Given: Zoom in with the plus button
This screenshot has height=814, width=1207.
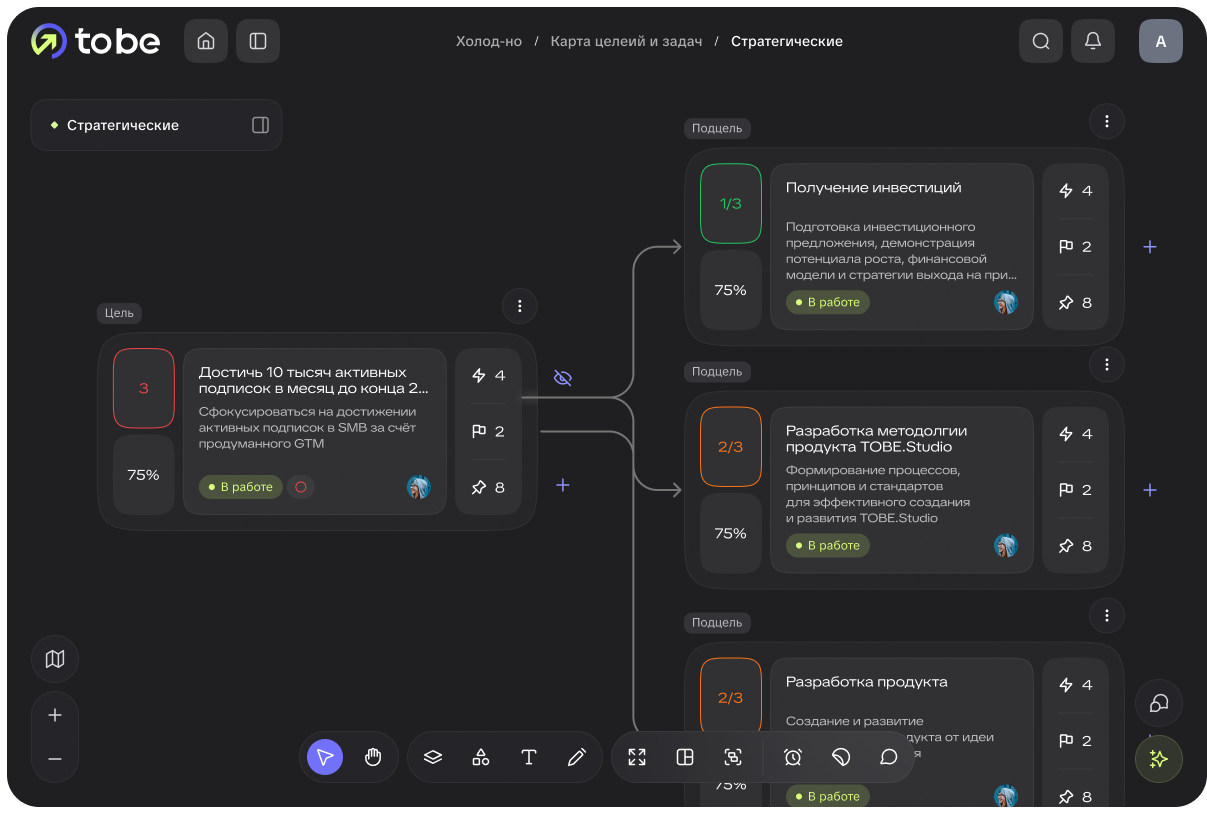Looking at the screenshot, I should (x=55, y=715).
